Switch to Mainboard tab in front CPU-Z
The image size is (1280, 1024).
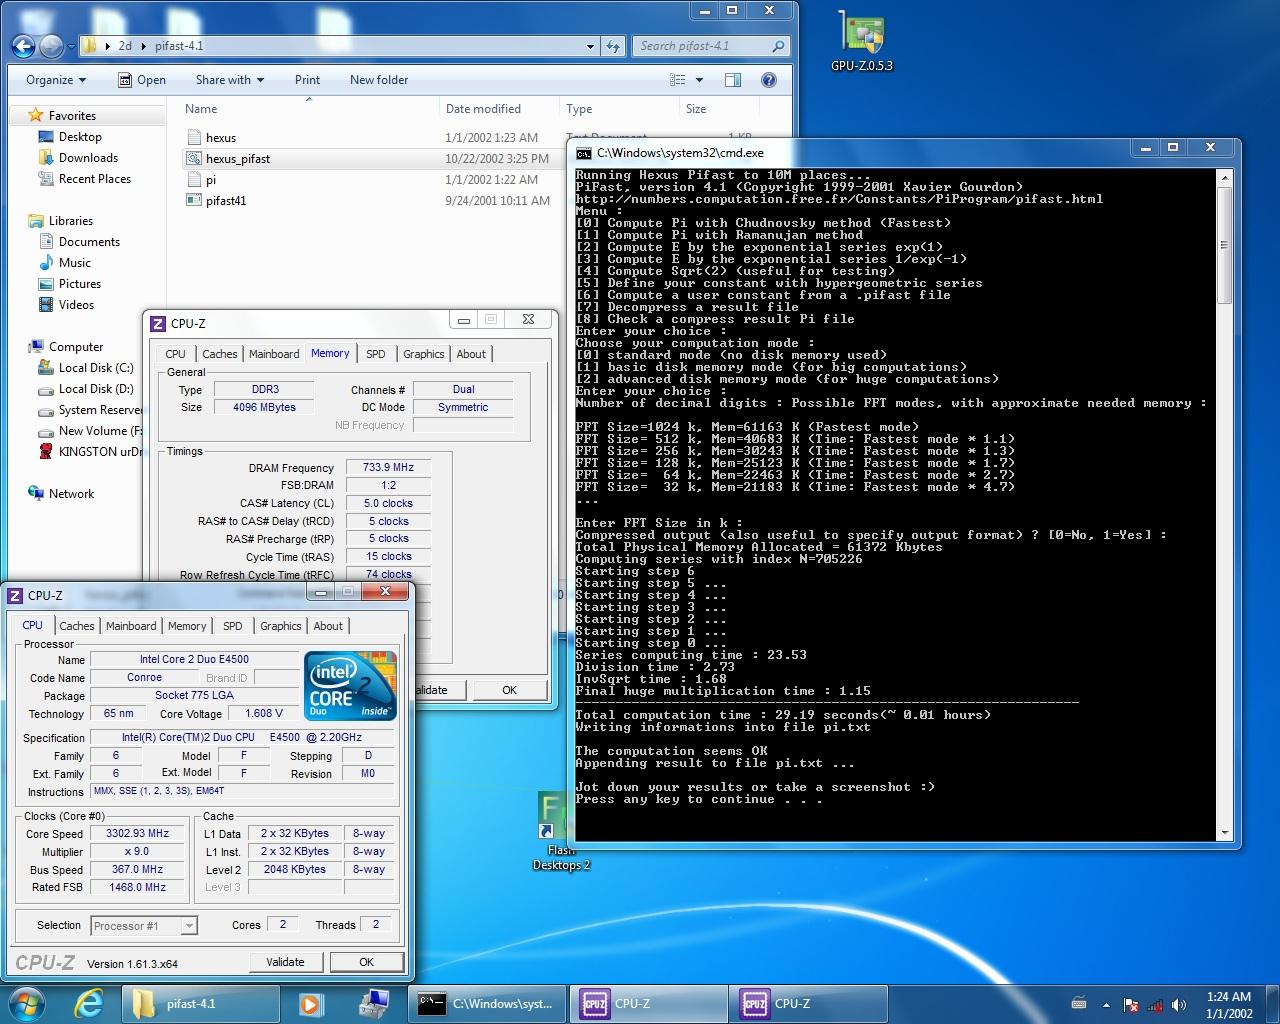[131, 626]
